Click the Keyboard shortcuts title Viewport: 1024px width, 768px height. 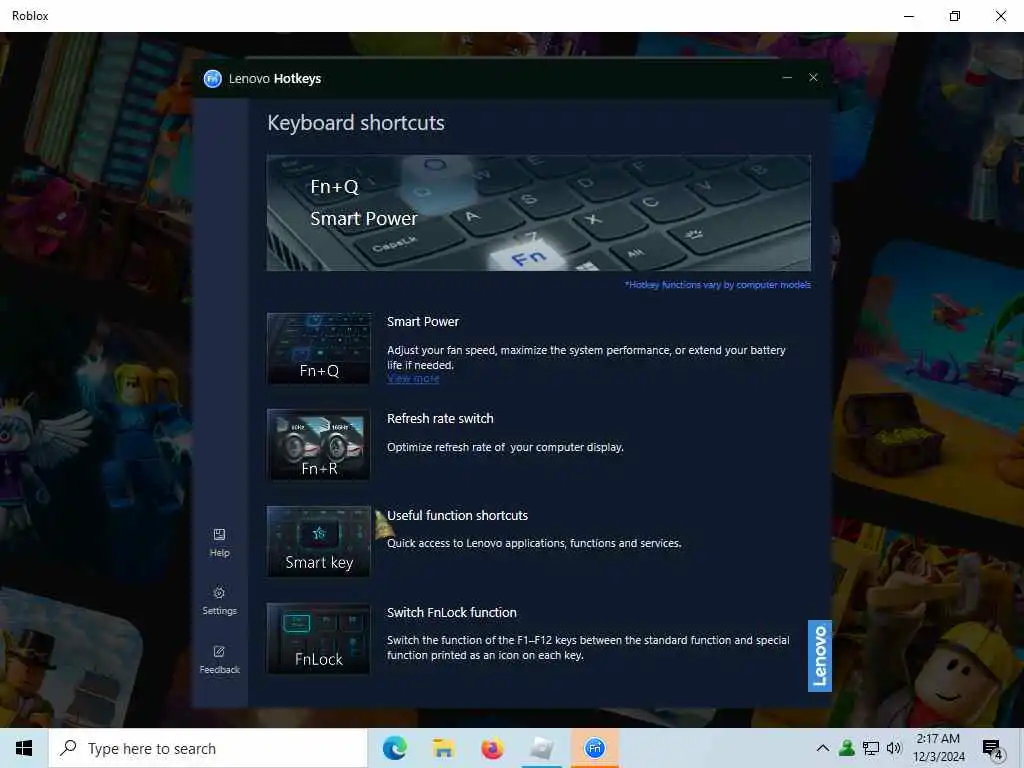356,123
